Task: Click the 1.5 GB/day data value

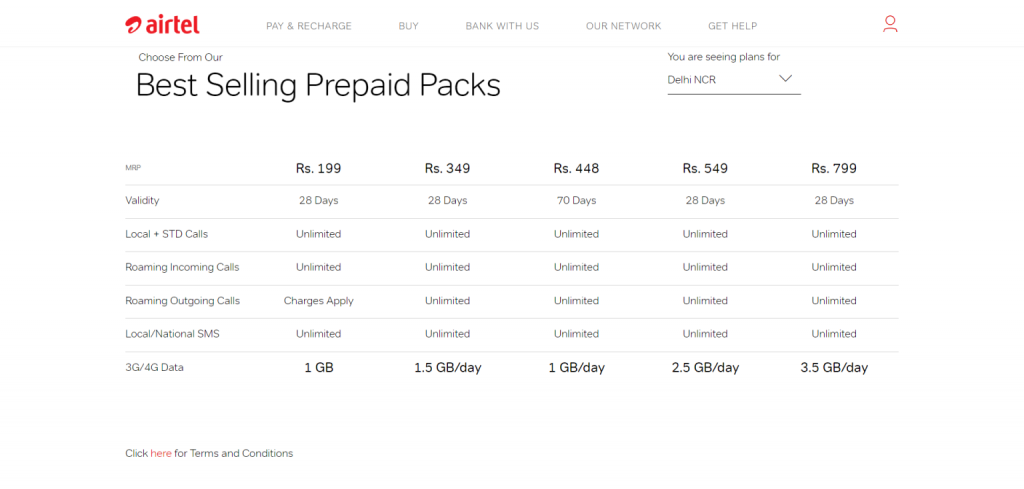Action: tap(447, 368)
